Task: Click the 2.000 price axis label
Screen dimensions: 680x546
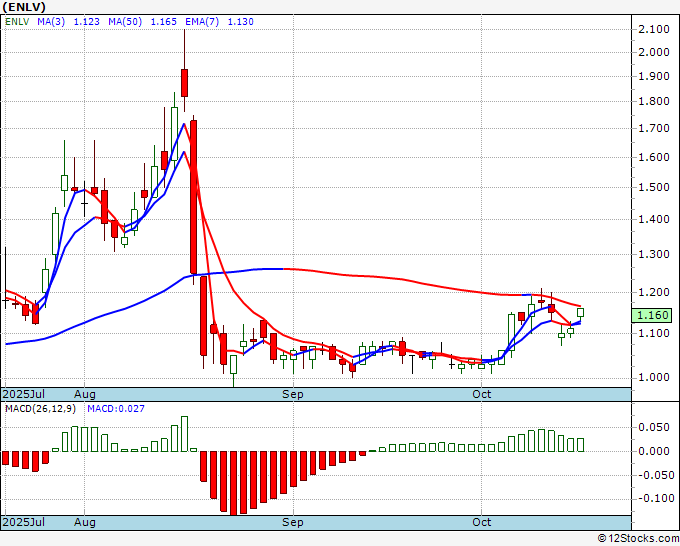Action: 654,52
